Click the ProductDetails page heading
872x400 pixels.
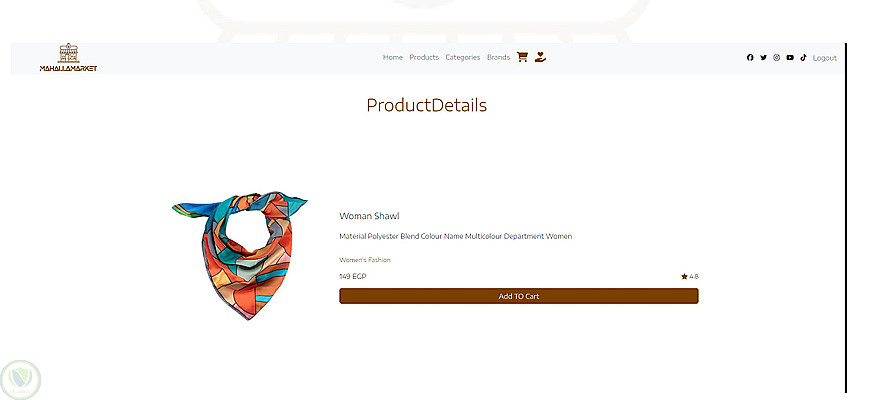pos(427,105)
